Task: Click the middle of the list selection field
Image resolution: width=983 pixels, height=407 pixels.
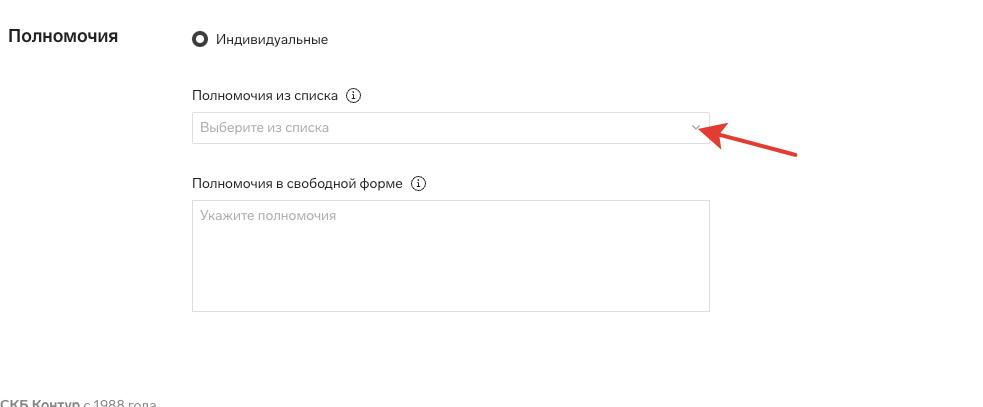Action: (450, 128)
